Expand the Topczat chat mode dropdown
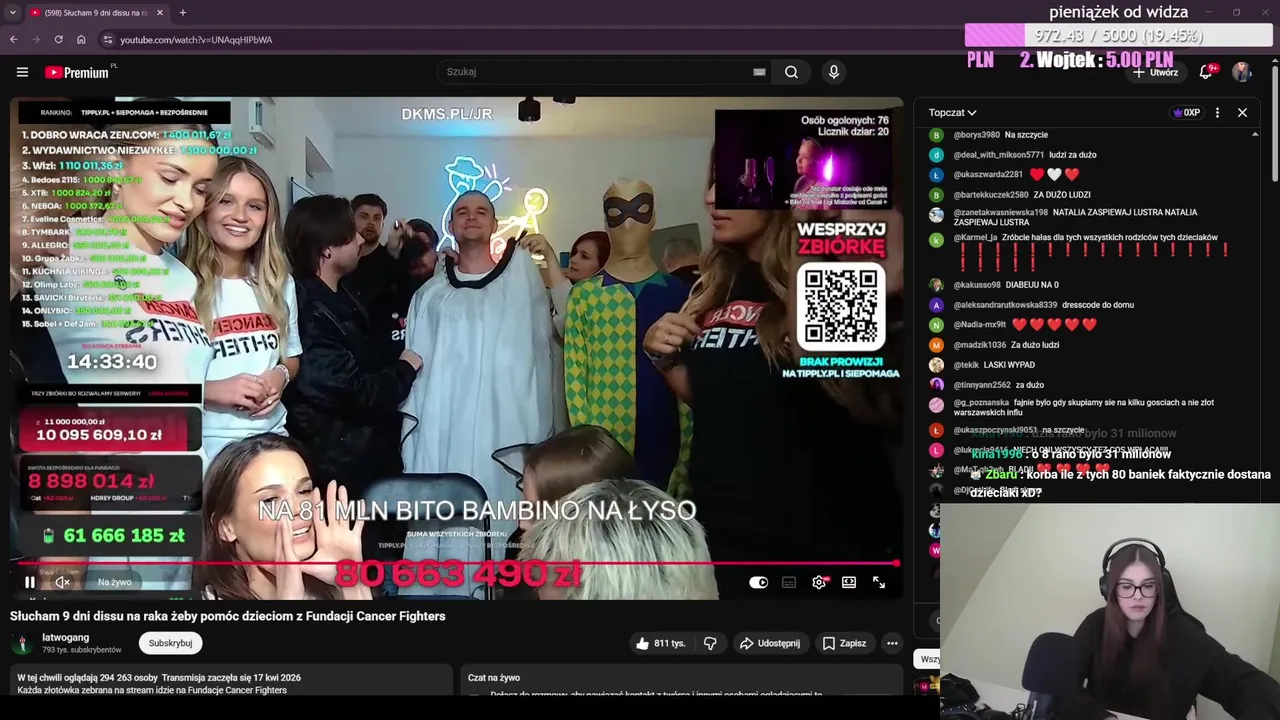The height and width of the screenshot is (720, 1280). click(x=952, y=113)
